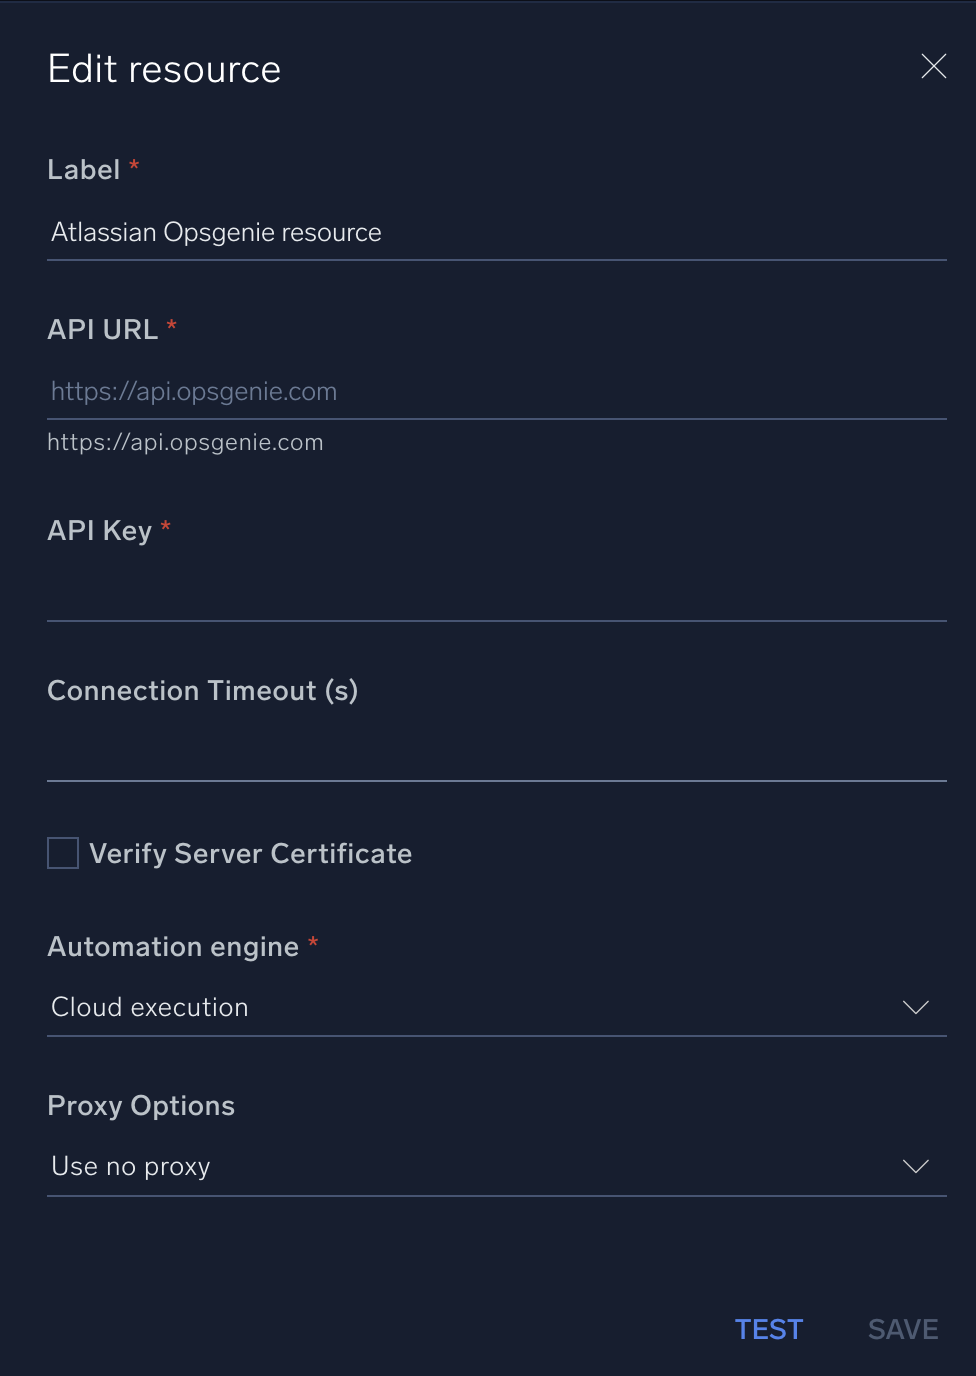Click the helper link https://api.opsgenie.com
Viewport: 976px width, 1376px height.
[185, 441]
